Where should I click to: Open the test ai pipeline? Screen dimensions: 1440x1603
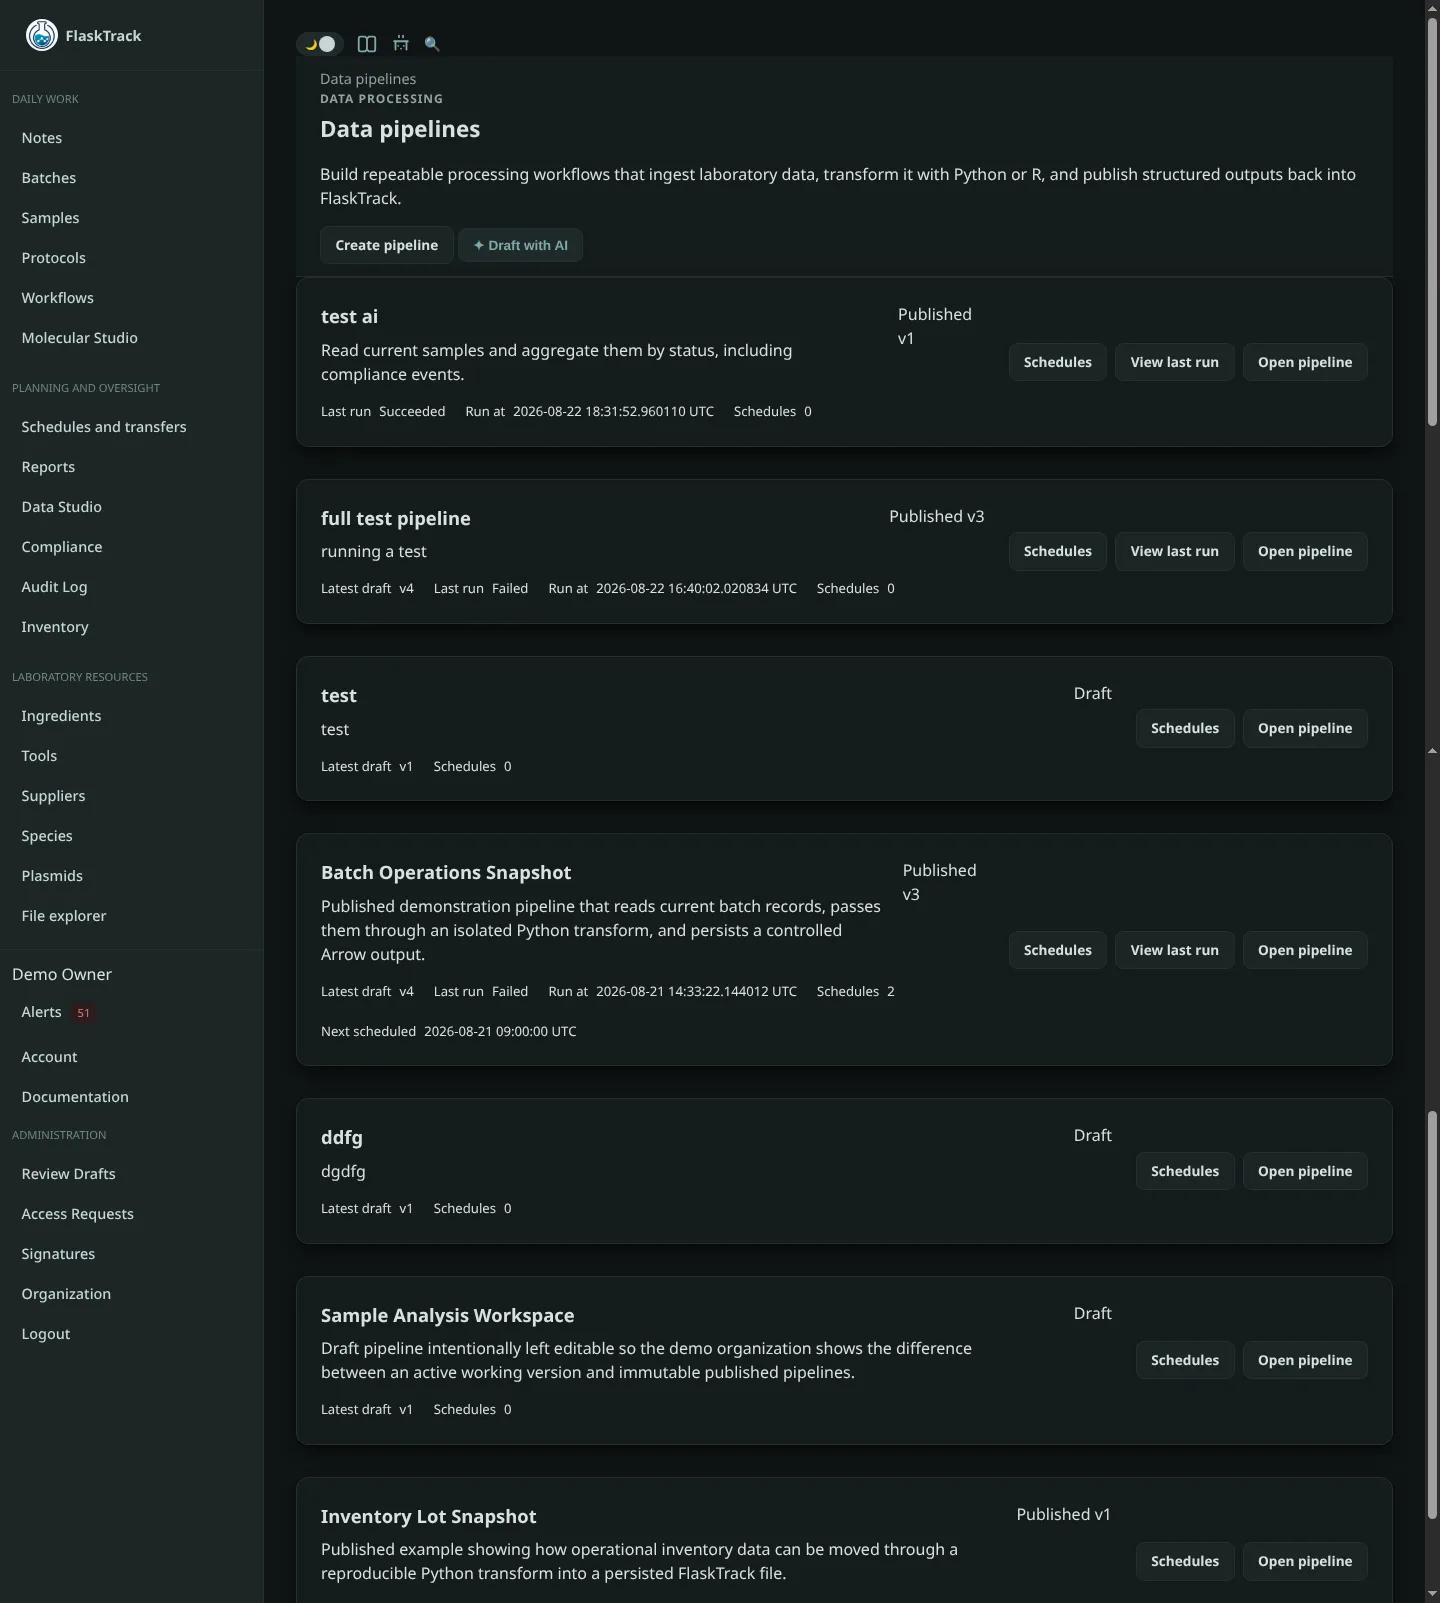(1304, 362)
